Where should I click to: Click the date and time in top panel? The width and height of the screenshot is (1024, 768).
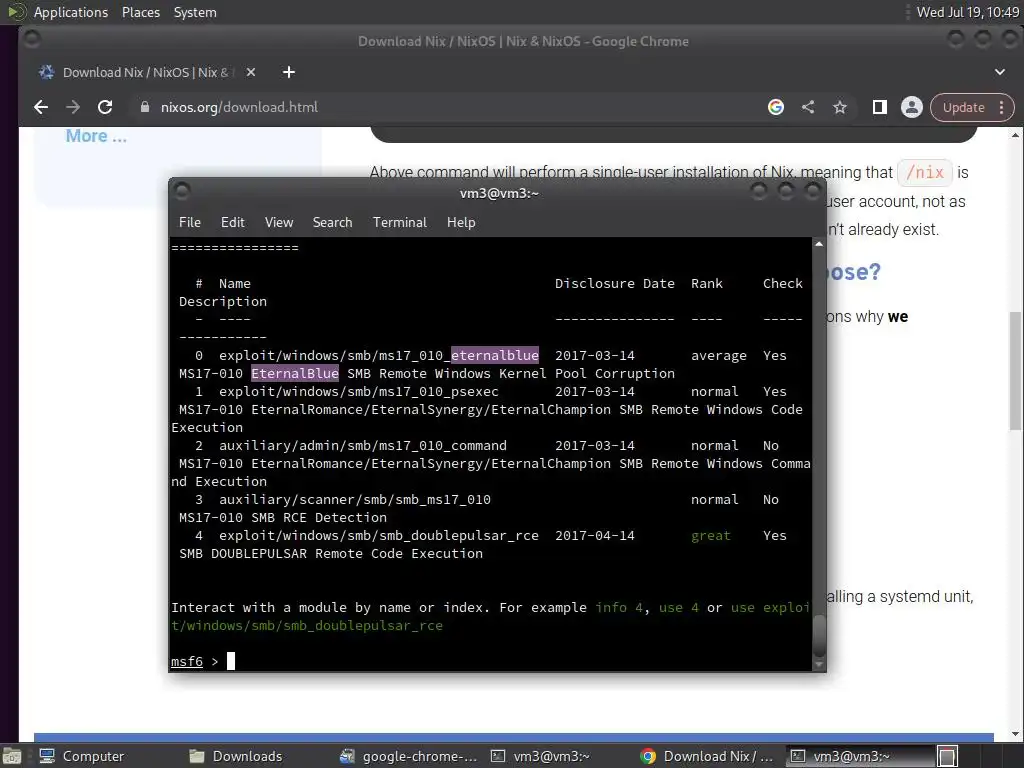tap(967, 12)
